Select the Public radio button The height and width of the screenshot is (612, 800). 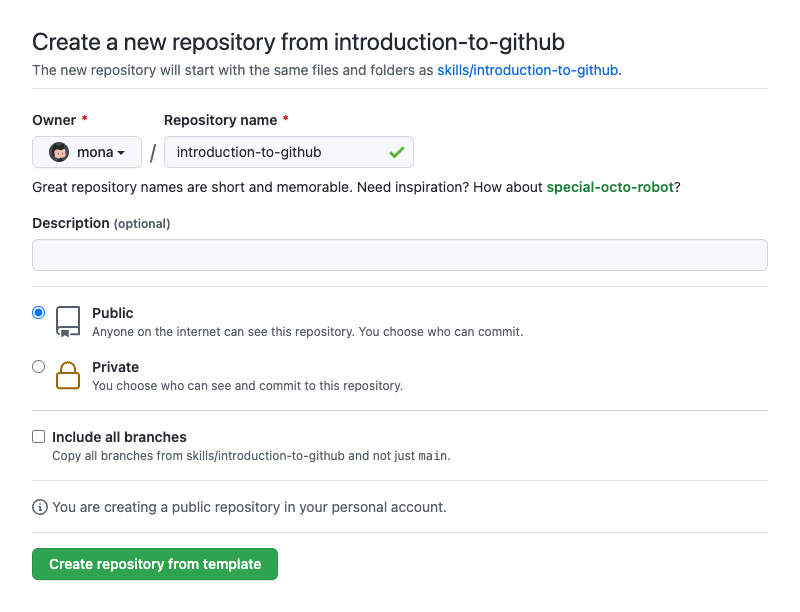pyautogui.click(x=38, y=312)
